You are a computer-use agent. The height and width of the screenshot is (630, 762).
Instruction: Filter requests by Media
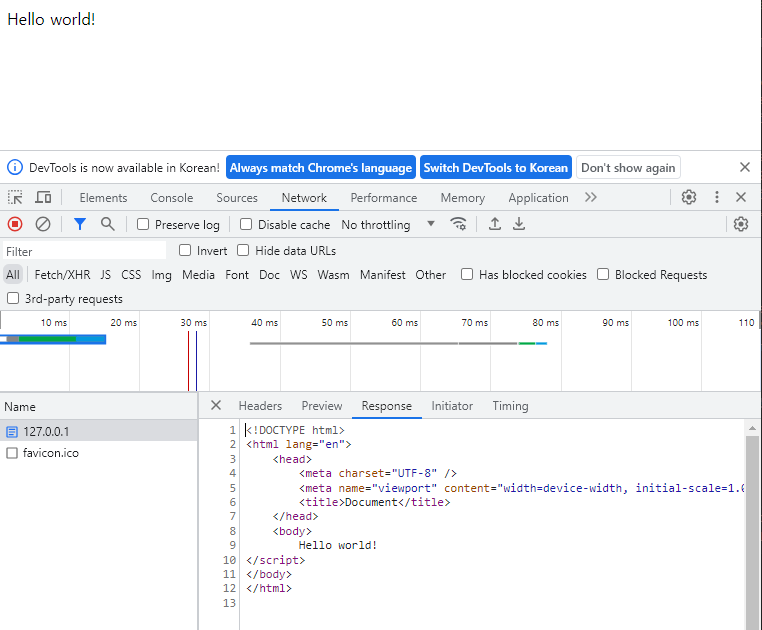[198, 275]
